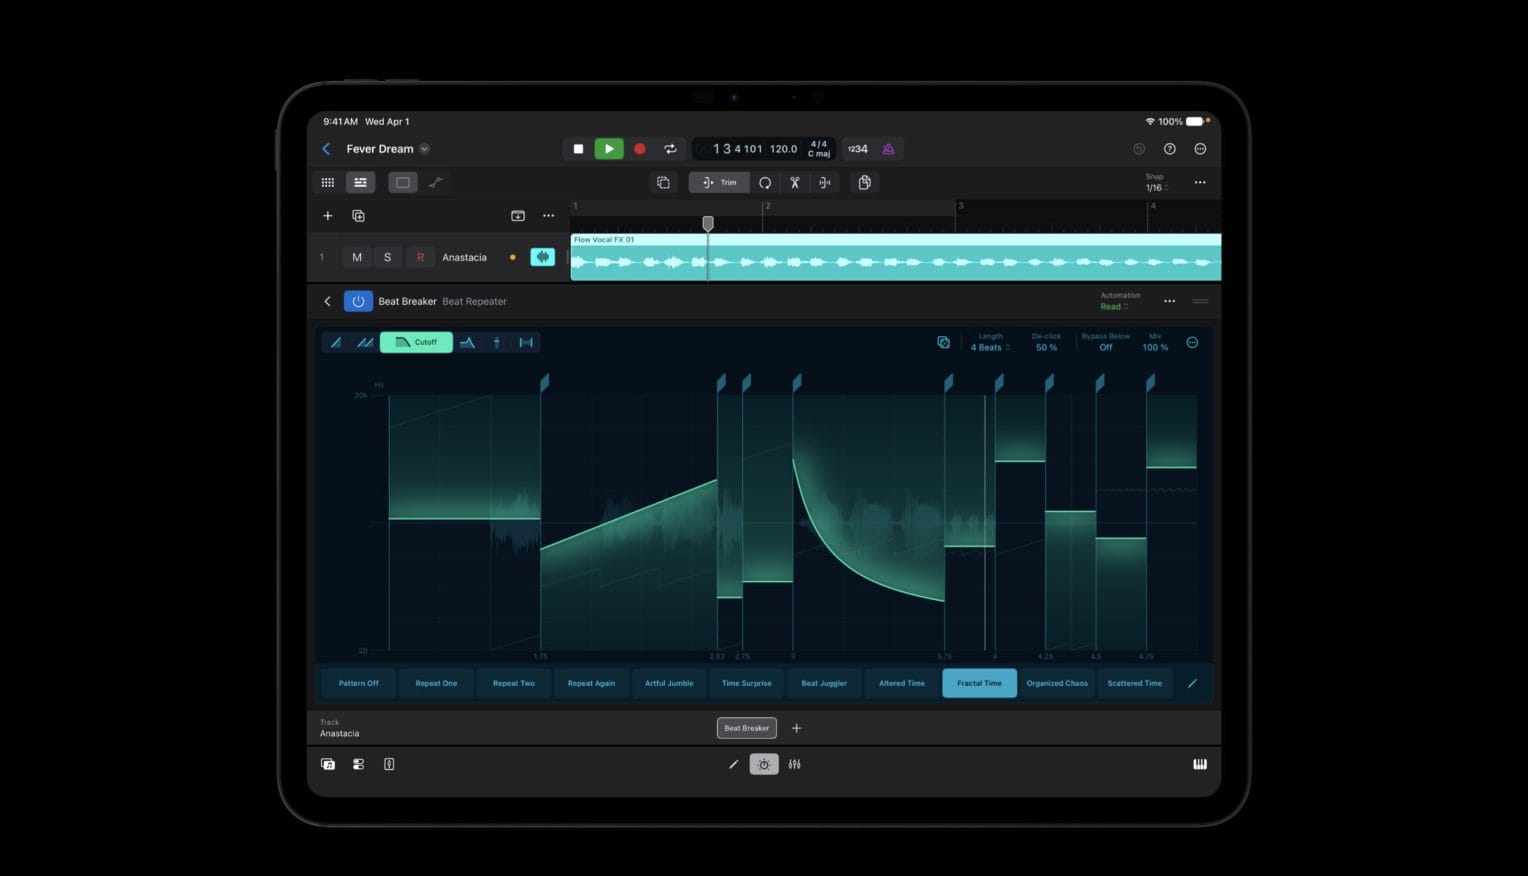Stop playback with the stop button
The image size is (1528, 876).
pos(578,149)
